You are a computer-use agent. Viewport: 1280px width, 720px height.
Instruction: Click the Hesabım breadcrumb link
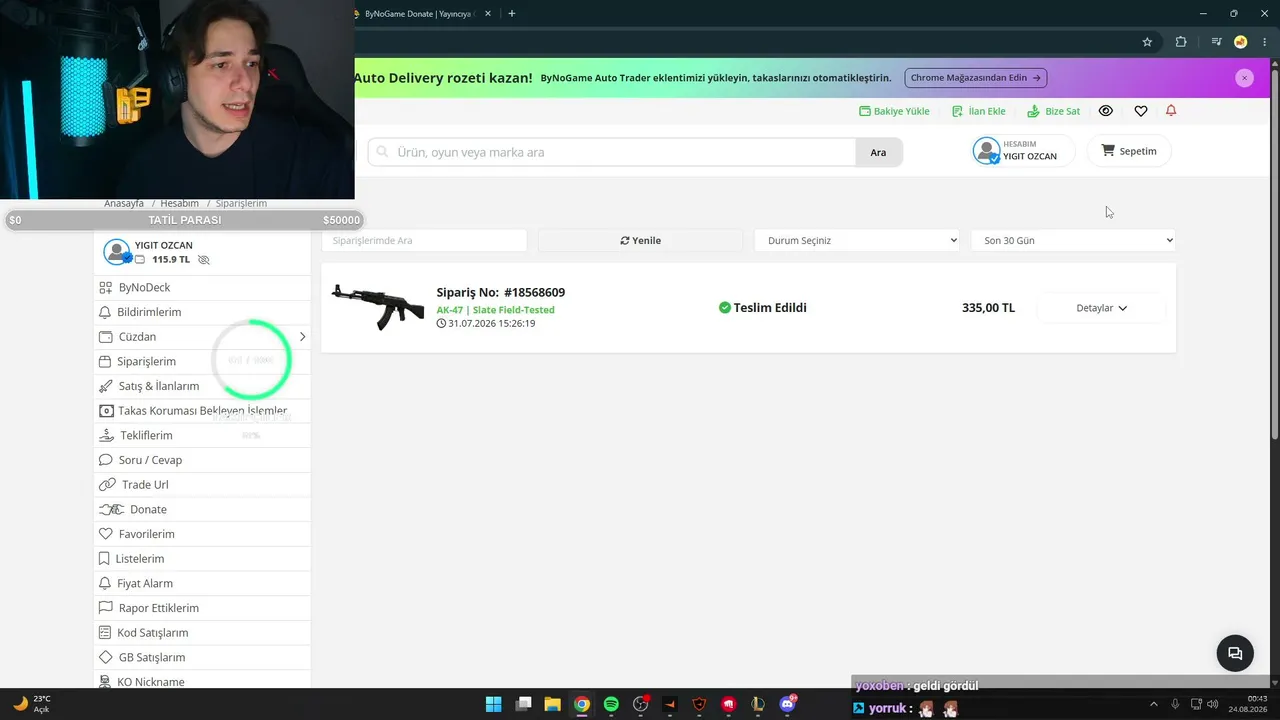pyautogui.click(x=179, y=203)
